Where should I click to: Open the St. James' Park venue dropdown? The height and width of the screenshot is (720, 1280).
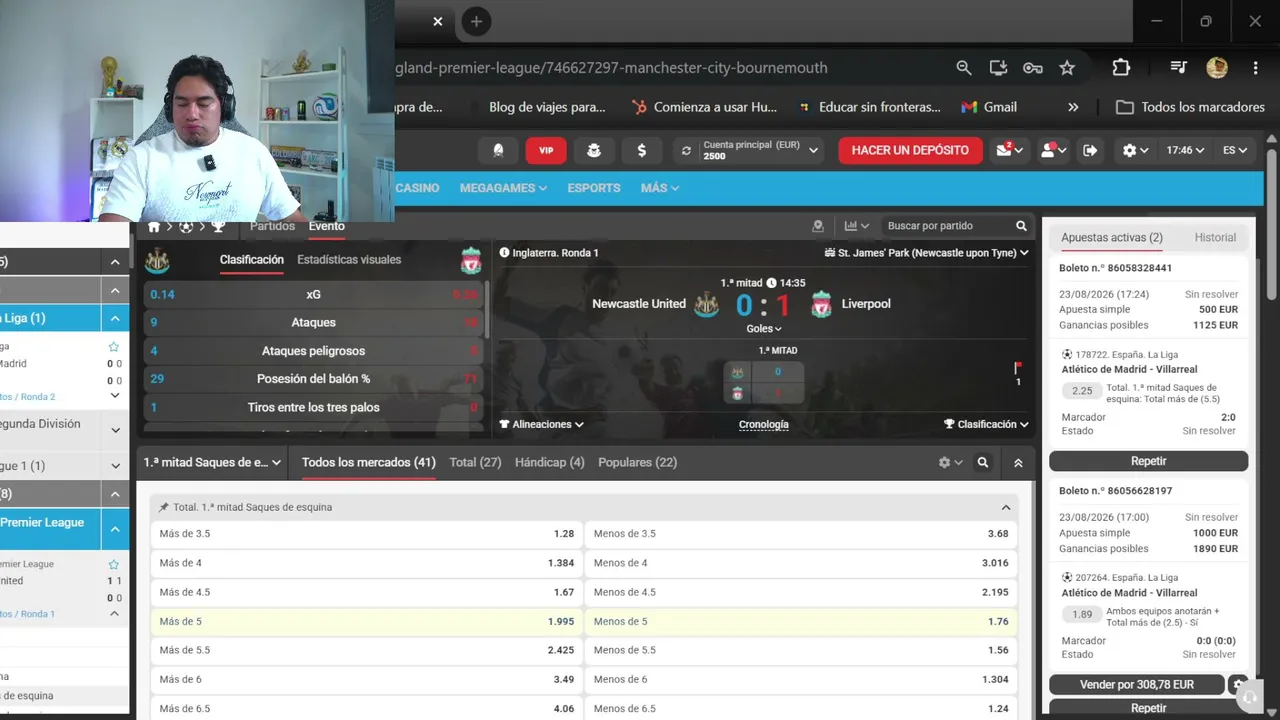(x=926, y=253)
